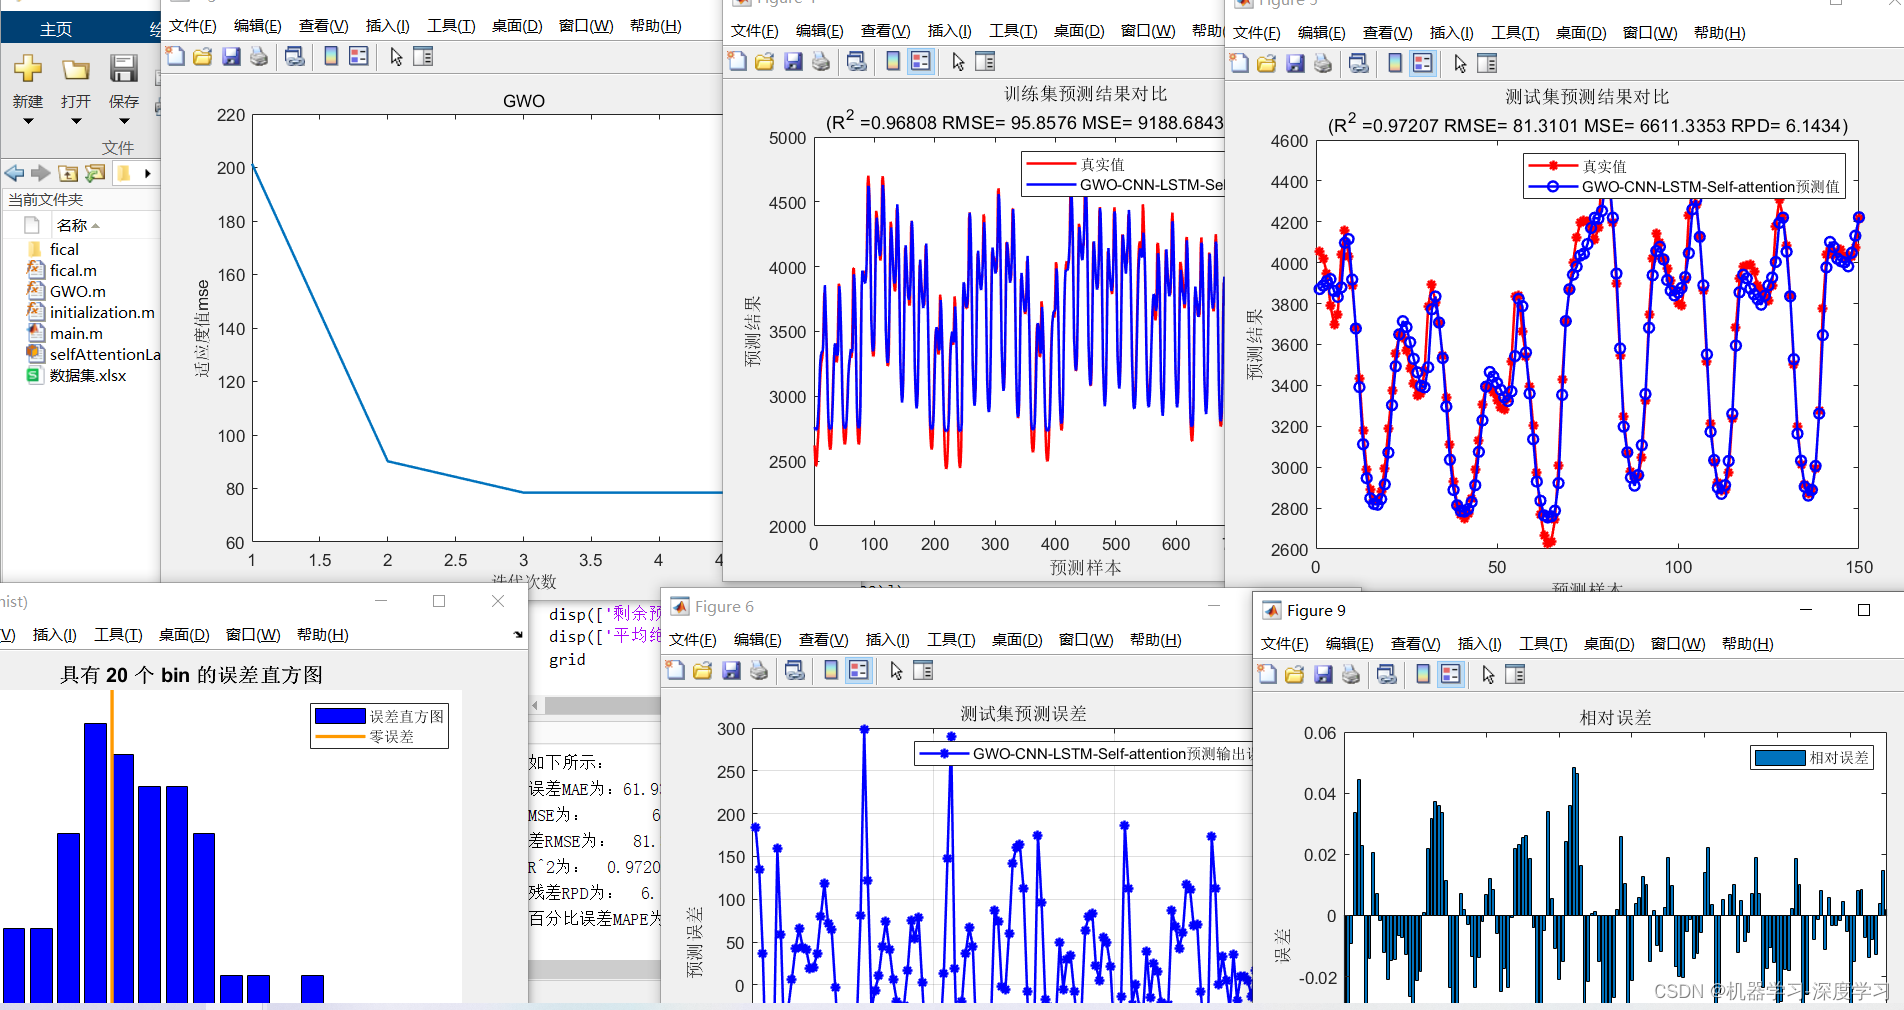Click Link Plot icon in GWO figure toolbar
The width and height of the screenshot is (1904, 1010).
[294, 56]
